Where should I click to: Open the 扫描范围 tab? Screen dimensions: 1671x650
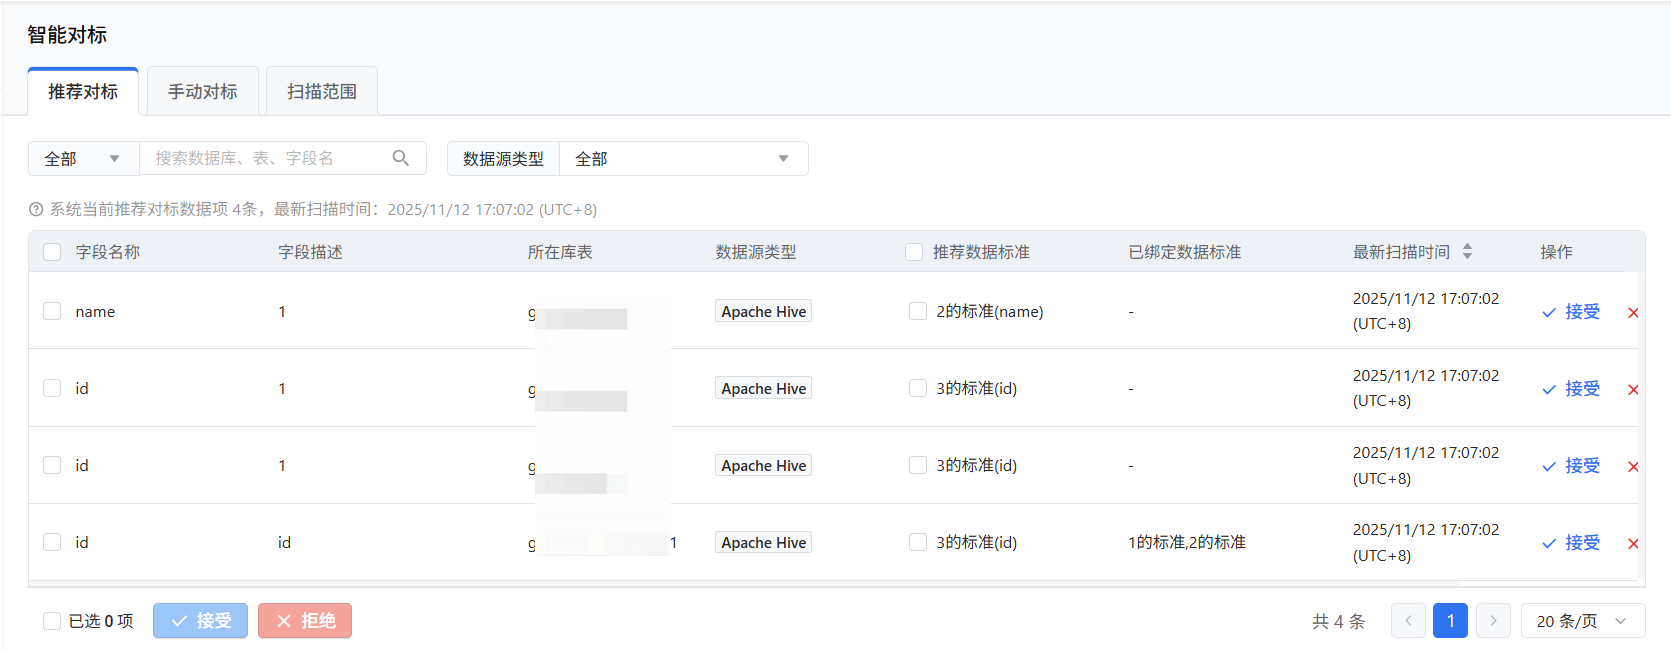point(322,92)
